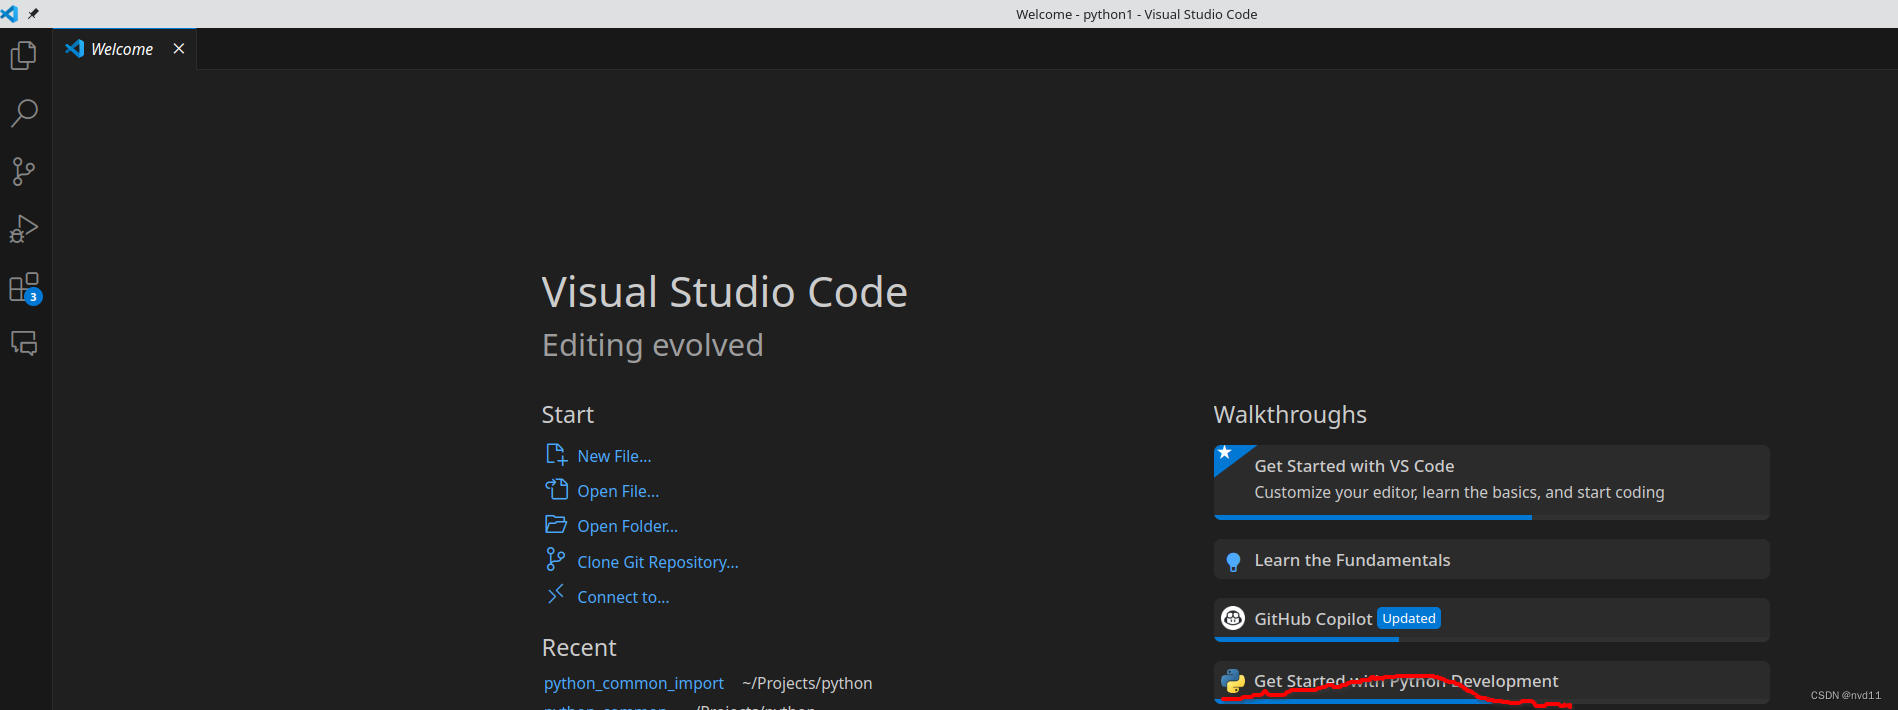Click New File... link

614,456
